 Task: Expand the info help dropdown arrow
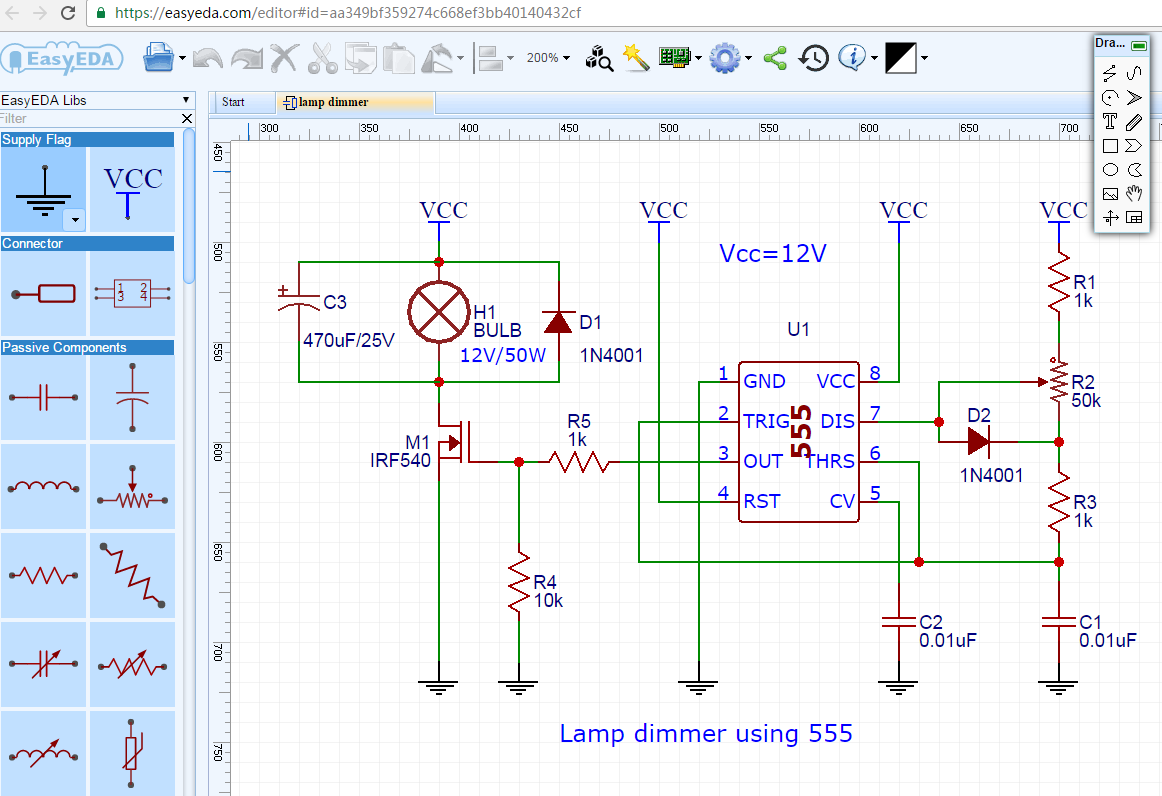[875, 58]
